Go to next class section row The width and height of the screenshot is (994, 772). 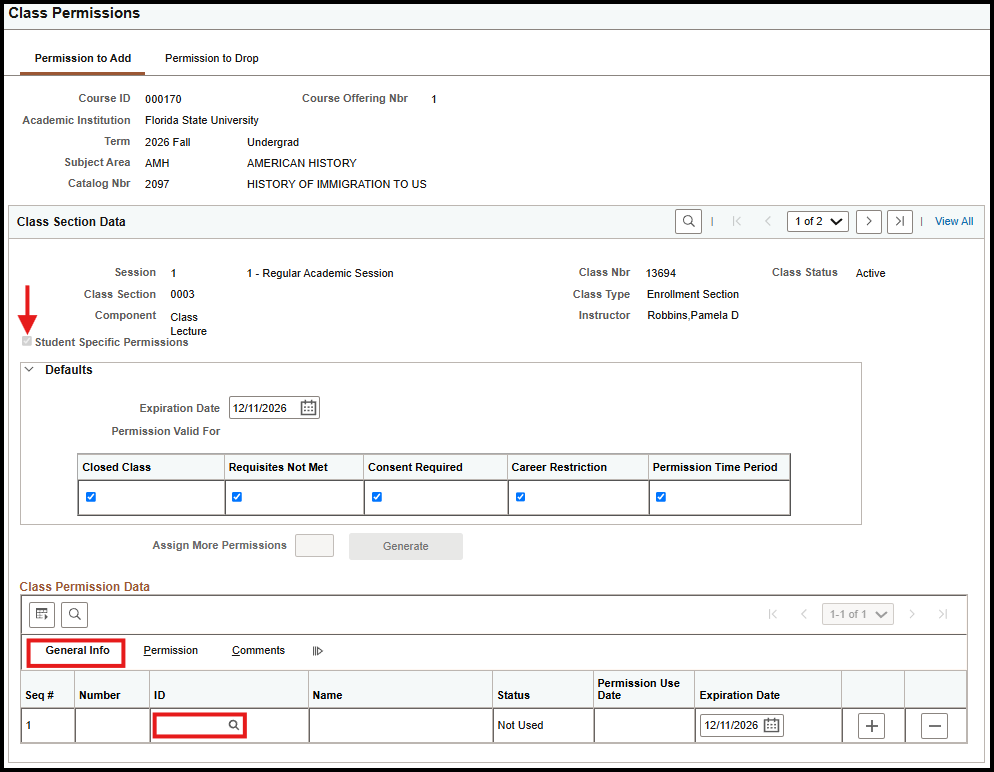pos(868,222)
